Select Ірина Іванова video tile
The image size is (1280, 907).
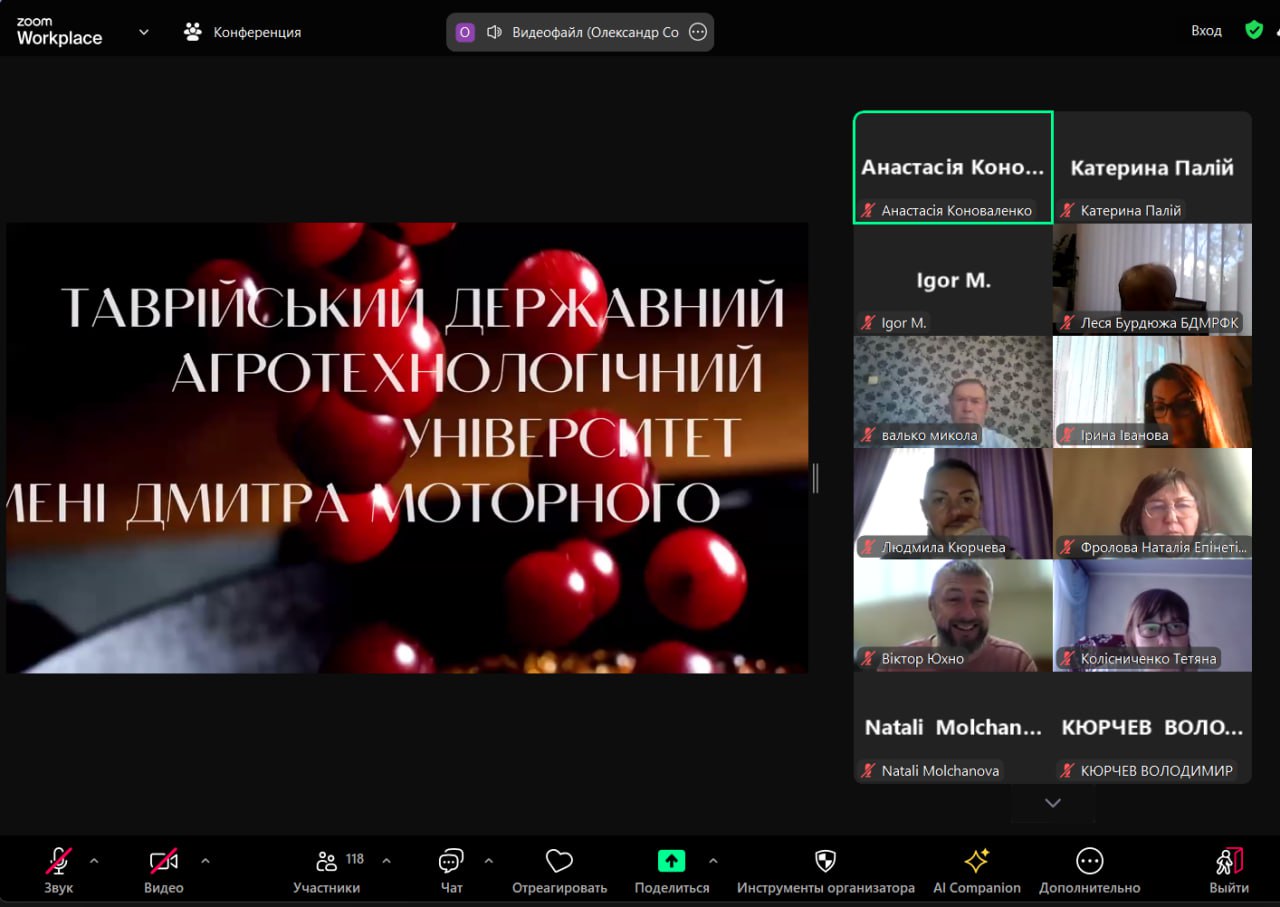pos(1152,391)
